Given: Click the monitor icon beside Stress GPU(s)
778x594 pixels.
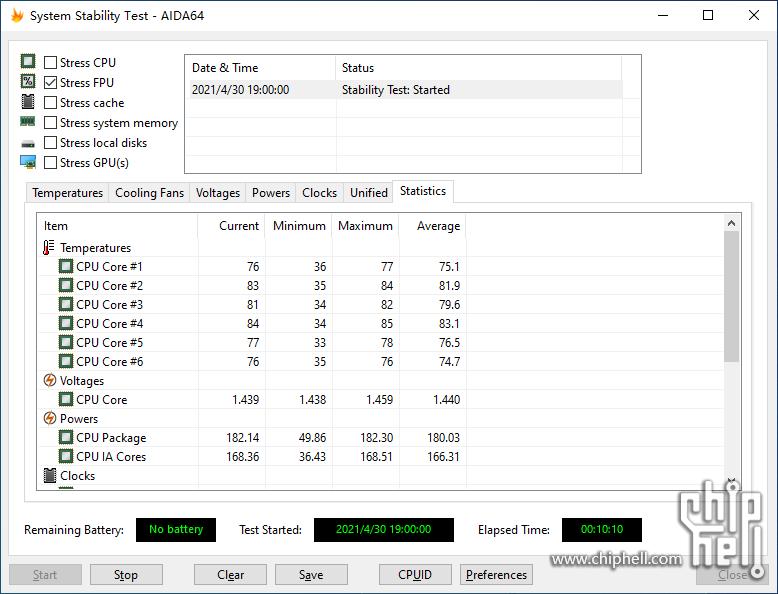Looking at the screenshot, I should (x=28, y=162).
